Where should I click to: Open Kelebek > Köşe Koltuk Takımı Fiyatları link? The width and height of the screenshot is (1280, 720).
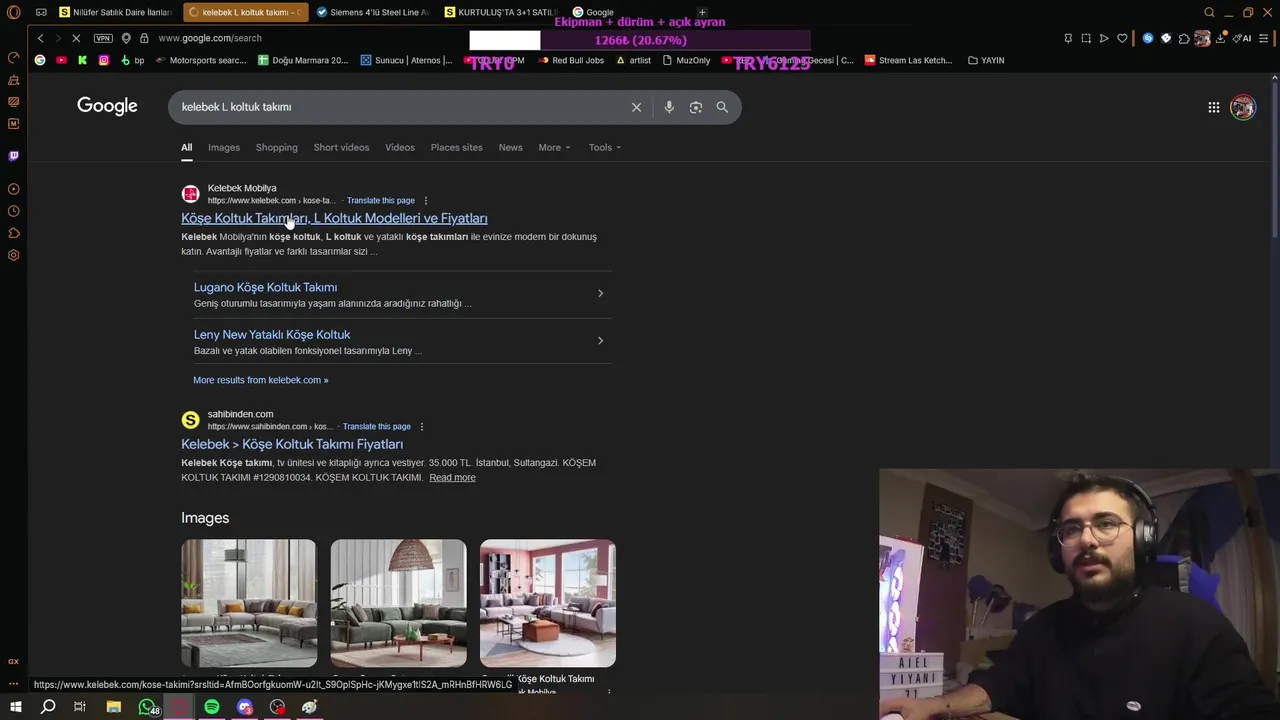[x=292, y=444]
